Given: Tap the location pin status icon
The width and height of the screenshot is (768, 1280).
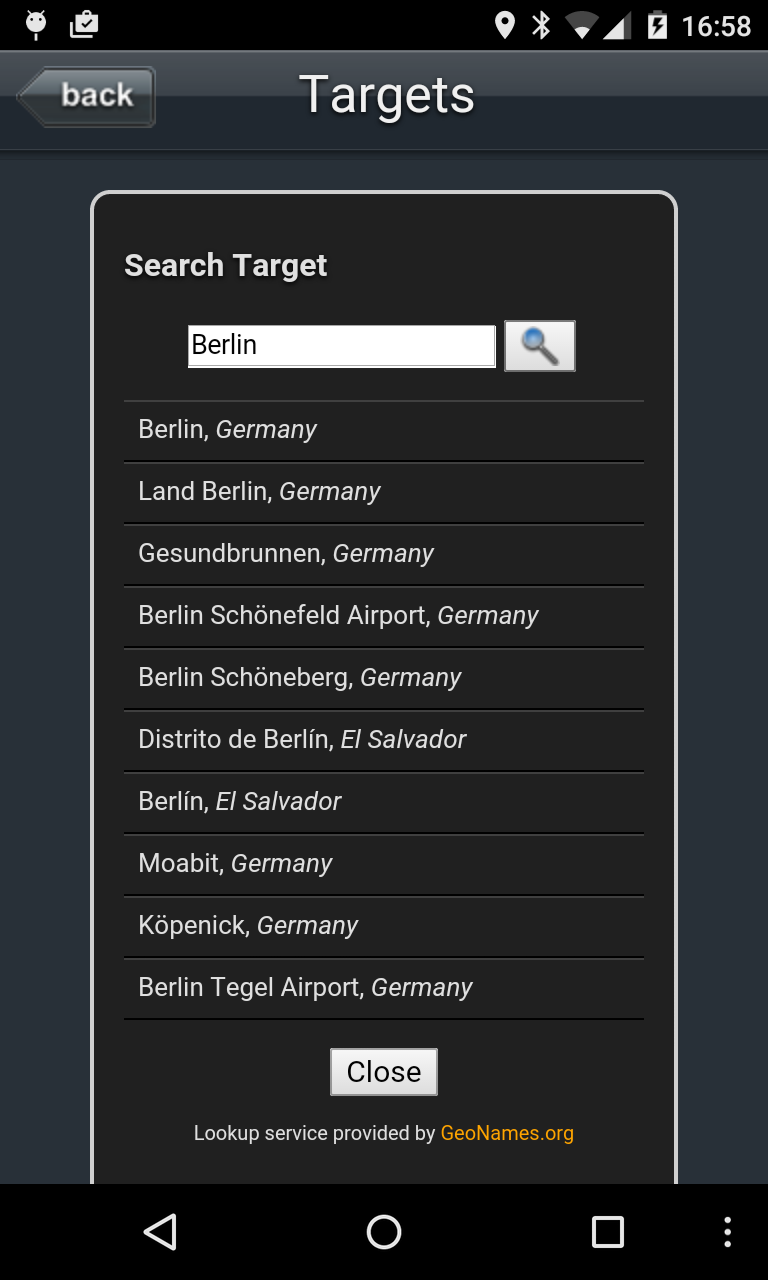Looking at the screenshot, I should tap(505, 25).
